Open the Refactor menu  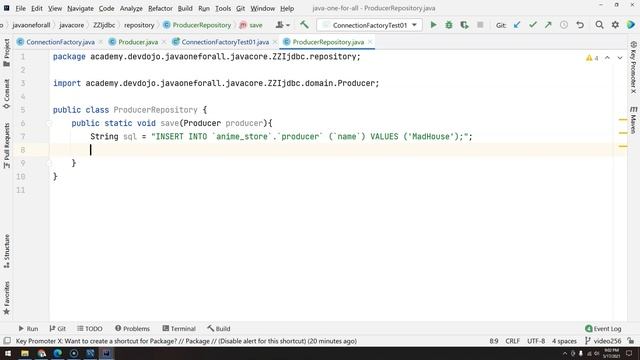(160, 8)
